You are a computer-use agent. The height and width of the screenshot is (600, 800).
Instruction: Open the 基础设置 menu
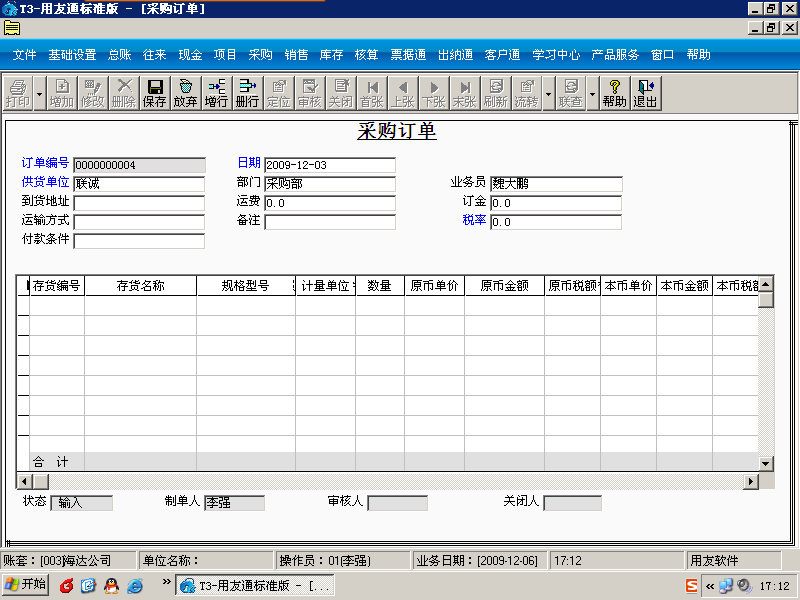(x=72, y=55)
